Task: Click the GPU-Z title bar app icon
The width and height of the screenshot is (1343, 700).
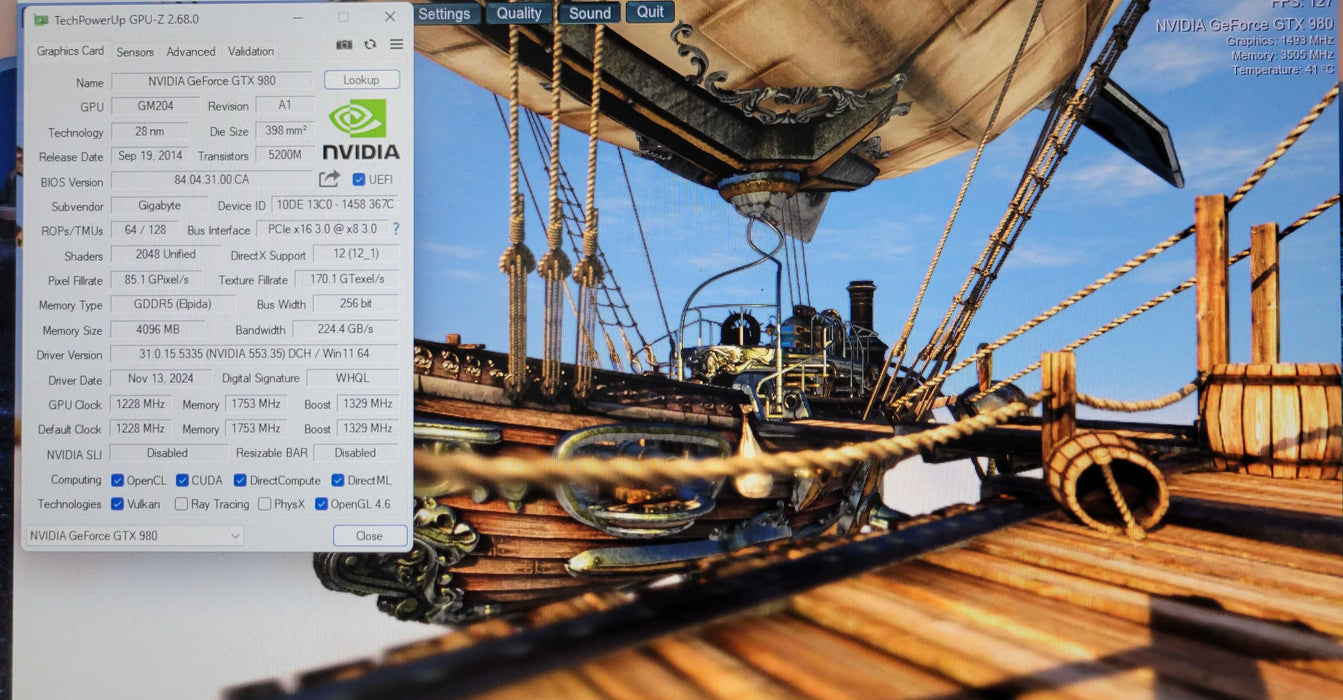Action: [41, 19]
